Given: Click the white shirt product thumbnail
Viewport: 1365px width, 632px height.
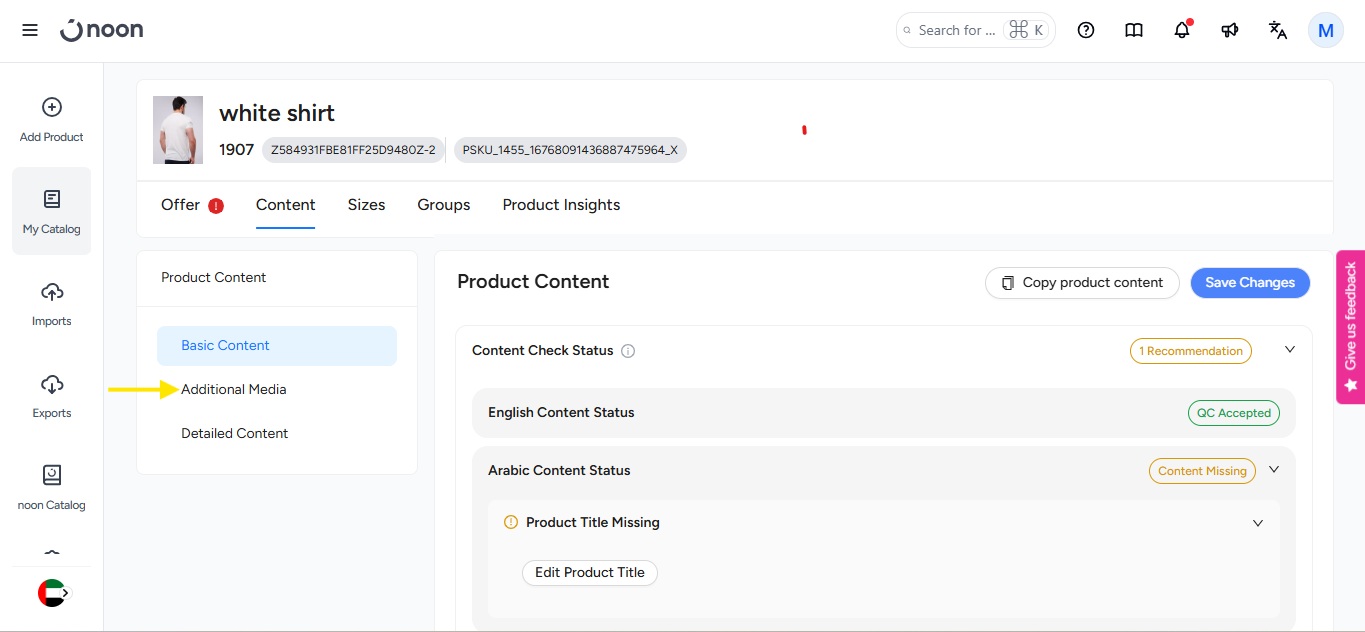Looking at the screenshot, I should click(x=178, y=130).
